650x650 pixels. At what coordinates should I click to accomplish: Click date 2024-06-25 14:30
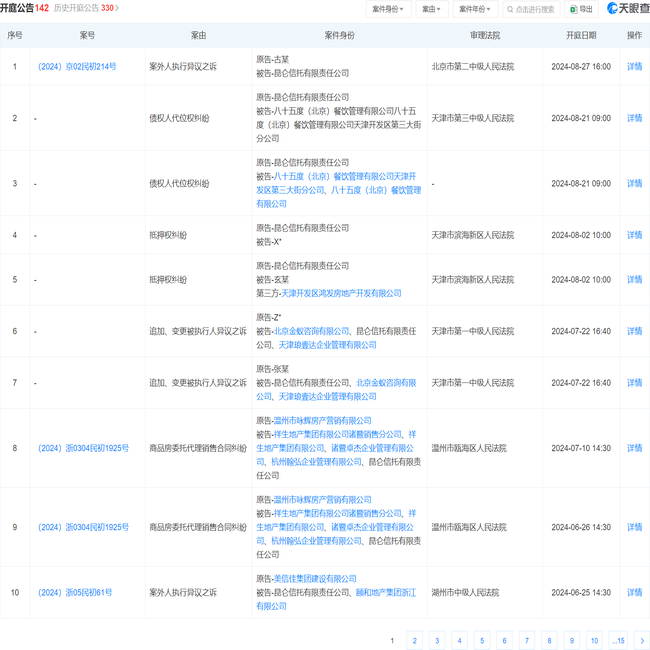pos(581,593)
